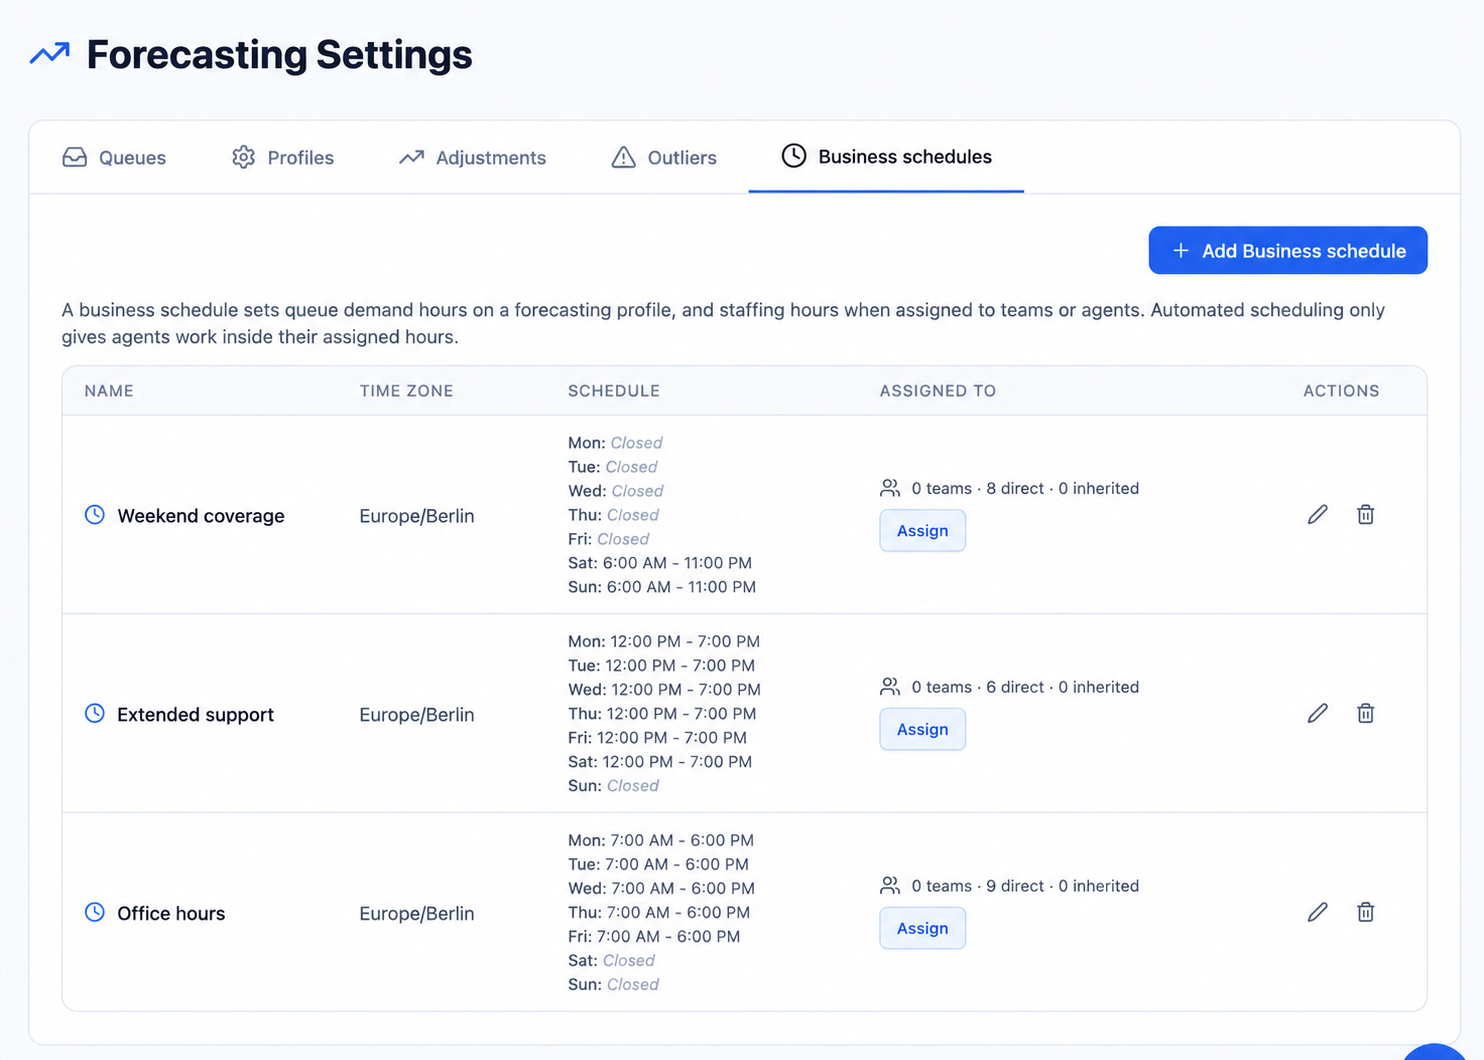Click the clock icon beside Extended support
Screen dimensions: 1484x1060
[x=95, y=714]
